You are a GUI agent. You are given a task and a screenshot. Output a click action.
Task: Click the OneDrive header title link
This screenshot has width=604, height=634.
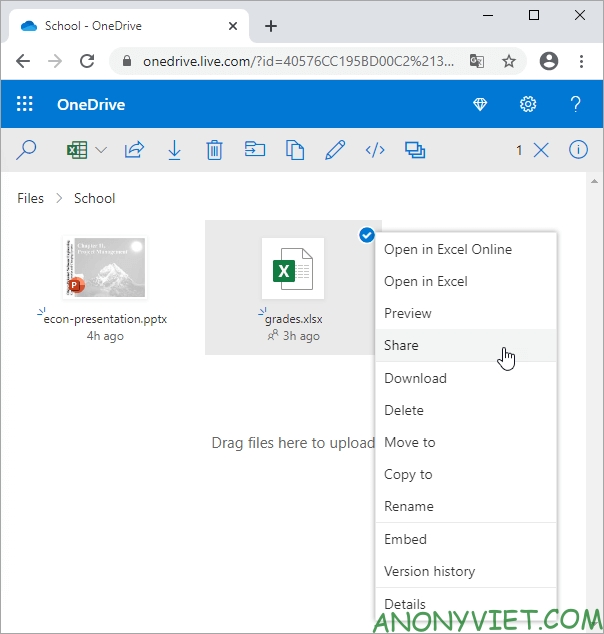(x=91, y=104)
